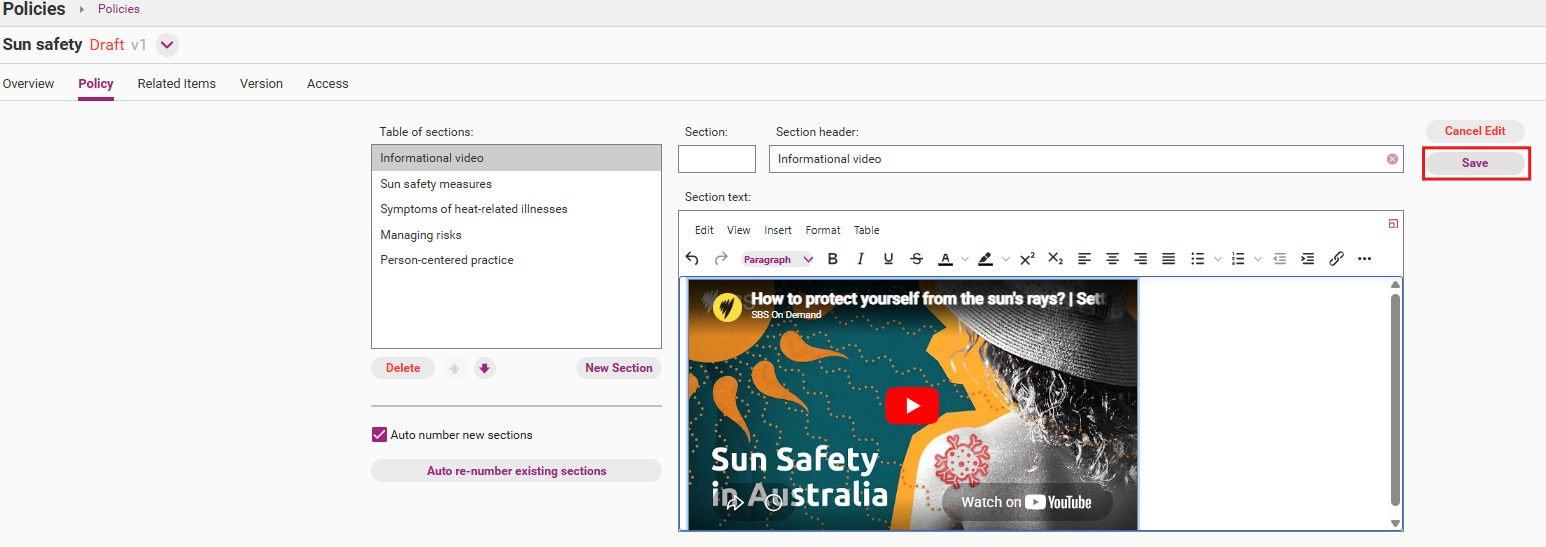Viewport: 1546px width, 547px height.
Task: Switch to the Related Items tab
Action: tap(177, 84)
